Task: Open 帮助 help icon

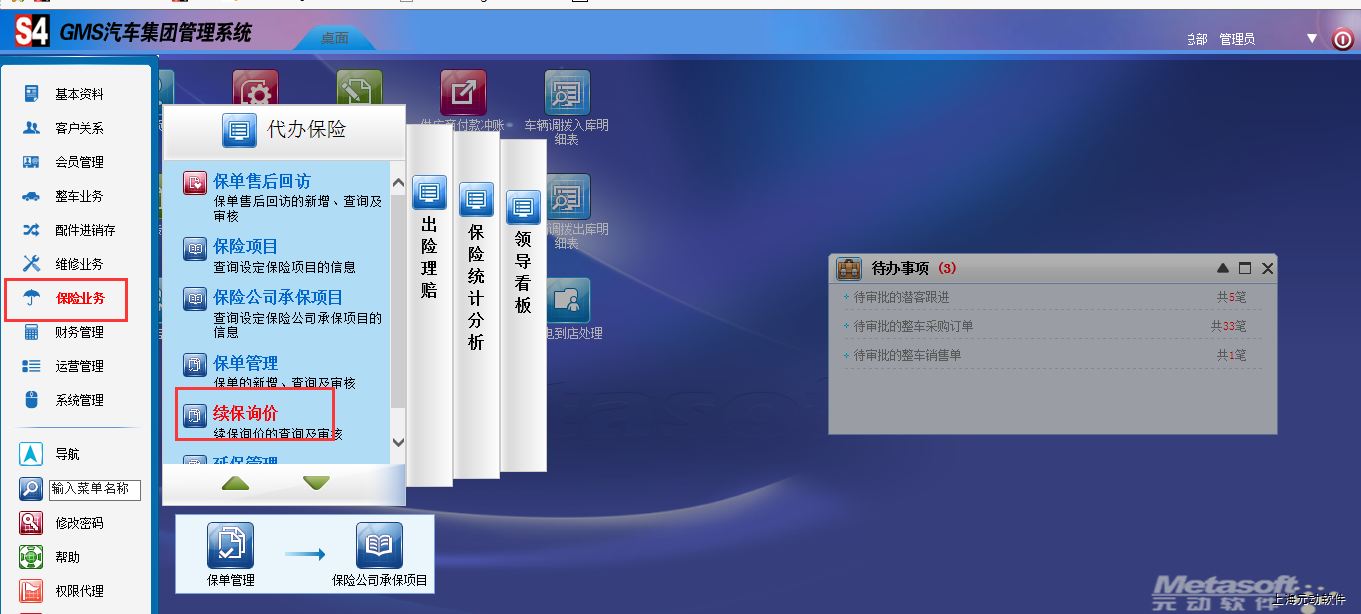Action: pos(31,557)
